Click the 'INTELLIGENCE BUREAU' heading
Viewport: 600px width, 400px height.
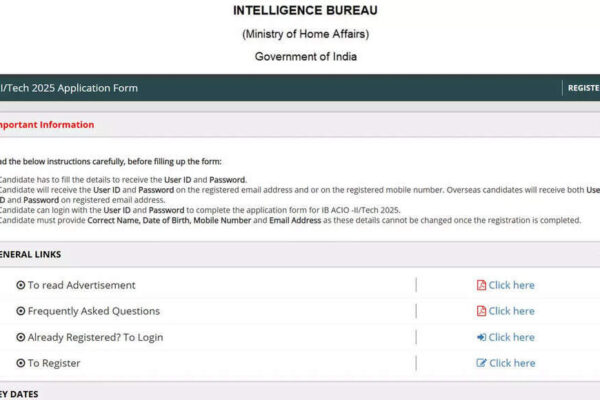(x=305, y=10)
